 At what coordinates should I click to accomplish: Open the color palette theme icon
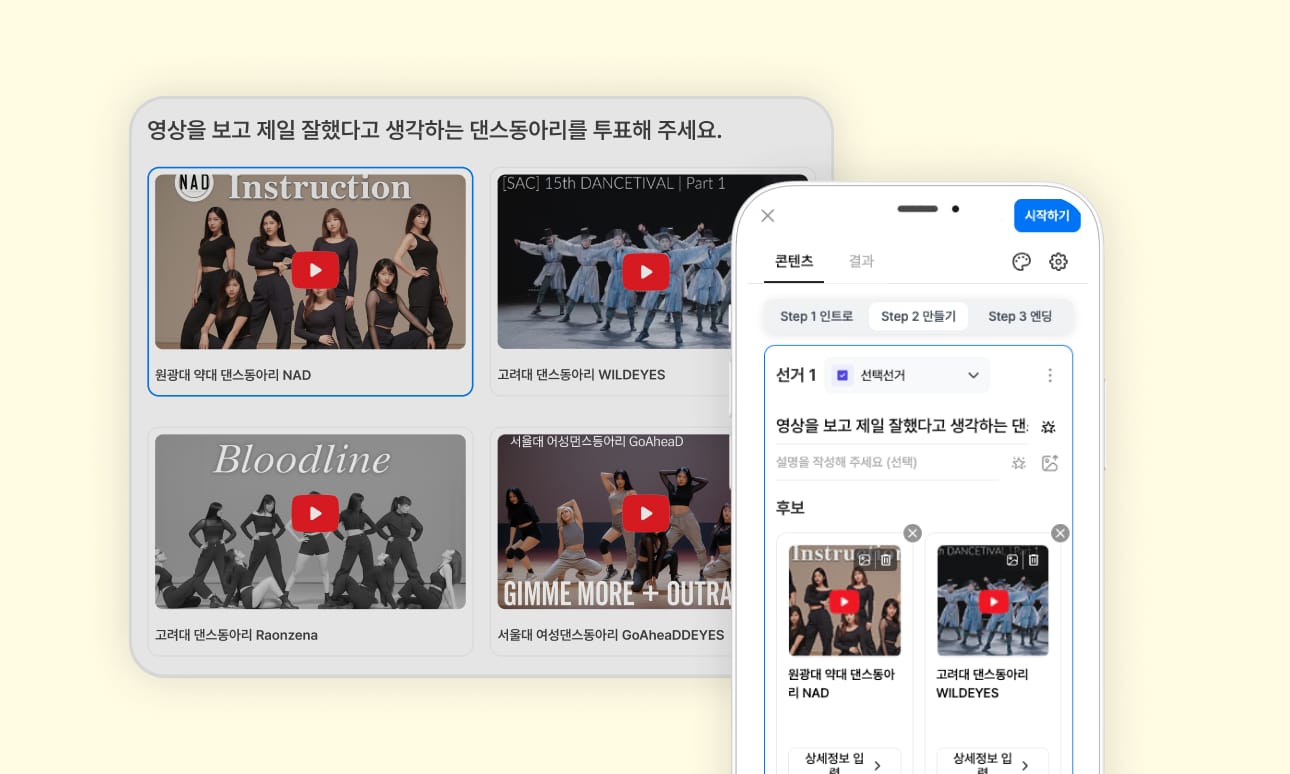tap(1021, 262)
